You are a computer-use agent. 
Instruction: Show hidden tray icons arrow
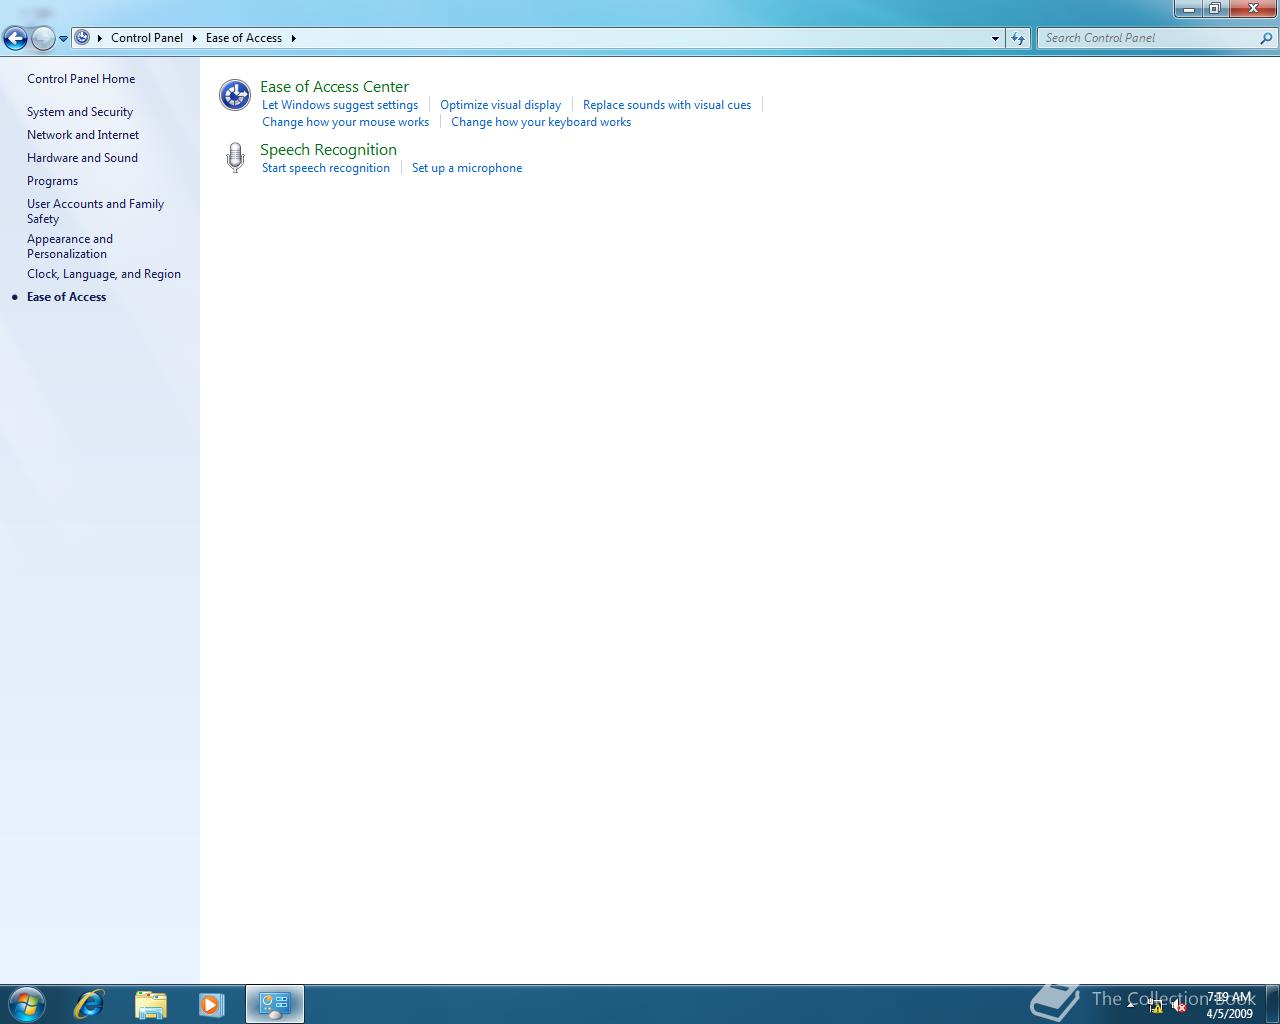tap(1131, 1005)
